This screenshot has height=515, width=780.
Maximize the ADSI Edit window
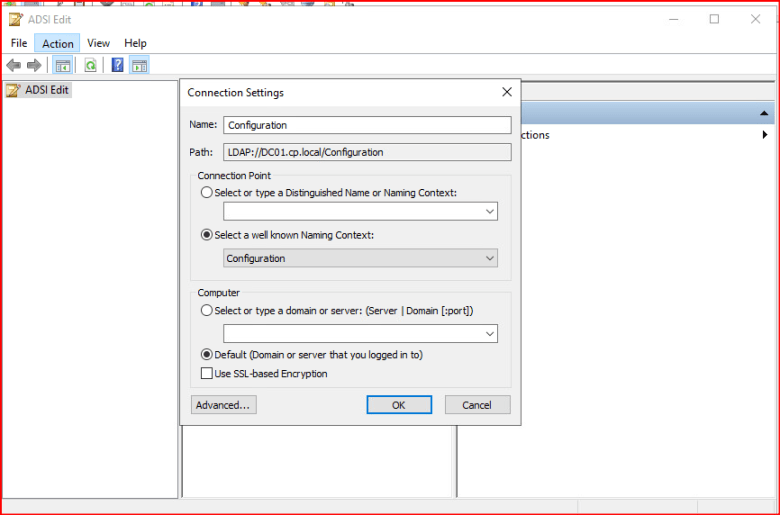(x=714, y=19)
